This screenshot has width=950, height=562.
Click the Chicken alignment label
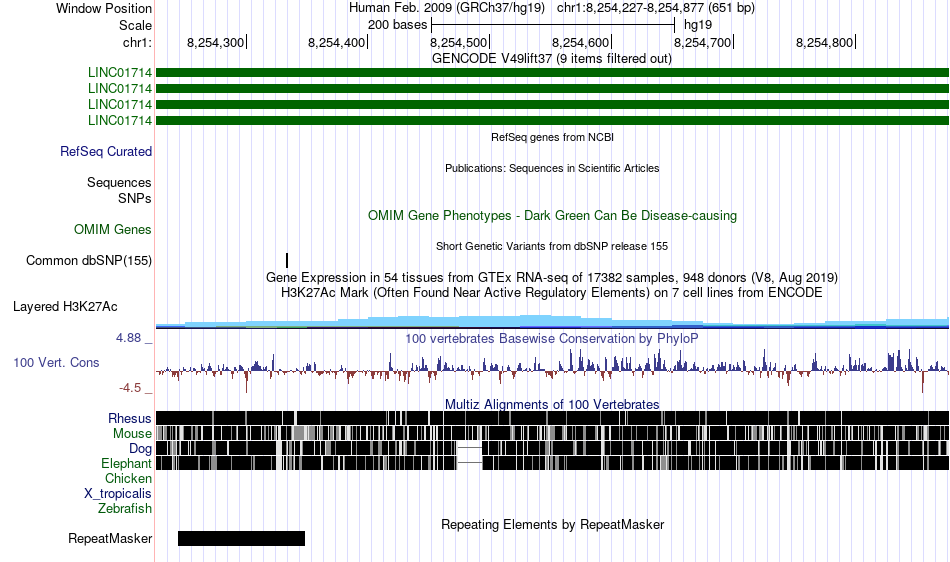128,478
